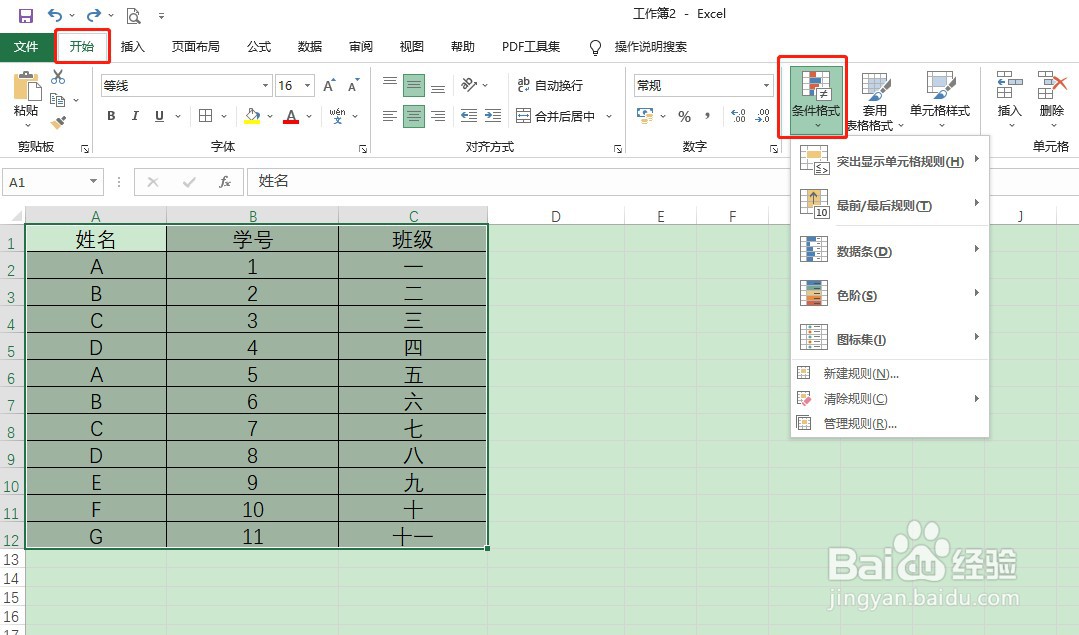Open the 文件 tab
The height and width of the screenshot is (635, 1079).
(x=26, y=46)
